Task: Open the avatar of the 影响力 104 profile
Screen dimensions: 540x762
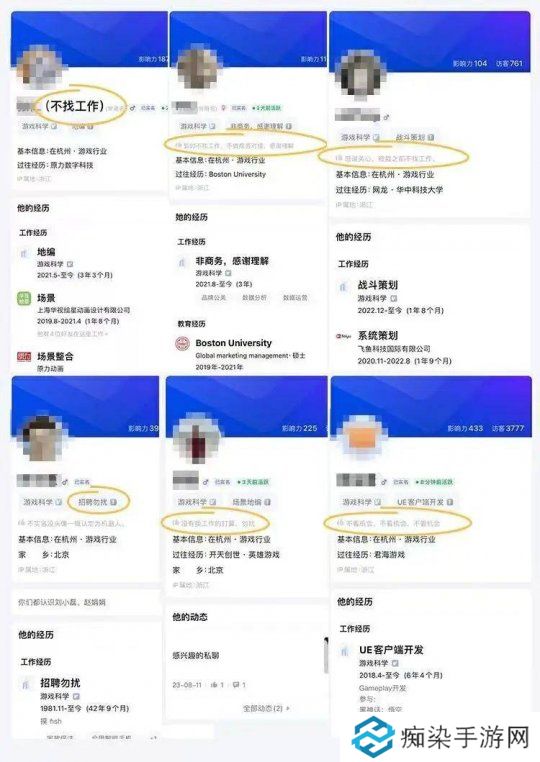Action: (x=360, y=75)
